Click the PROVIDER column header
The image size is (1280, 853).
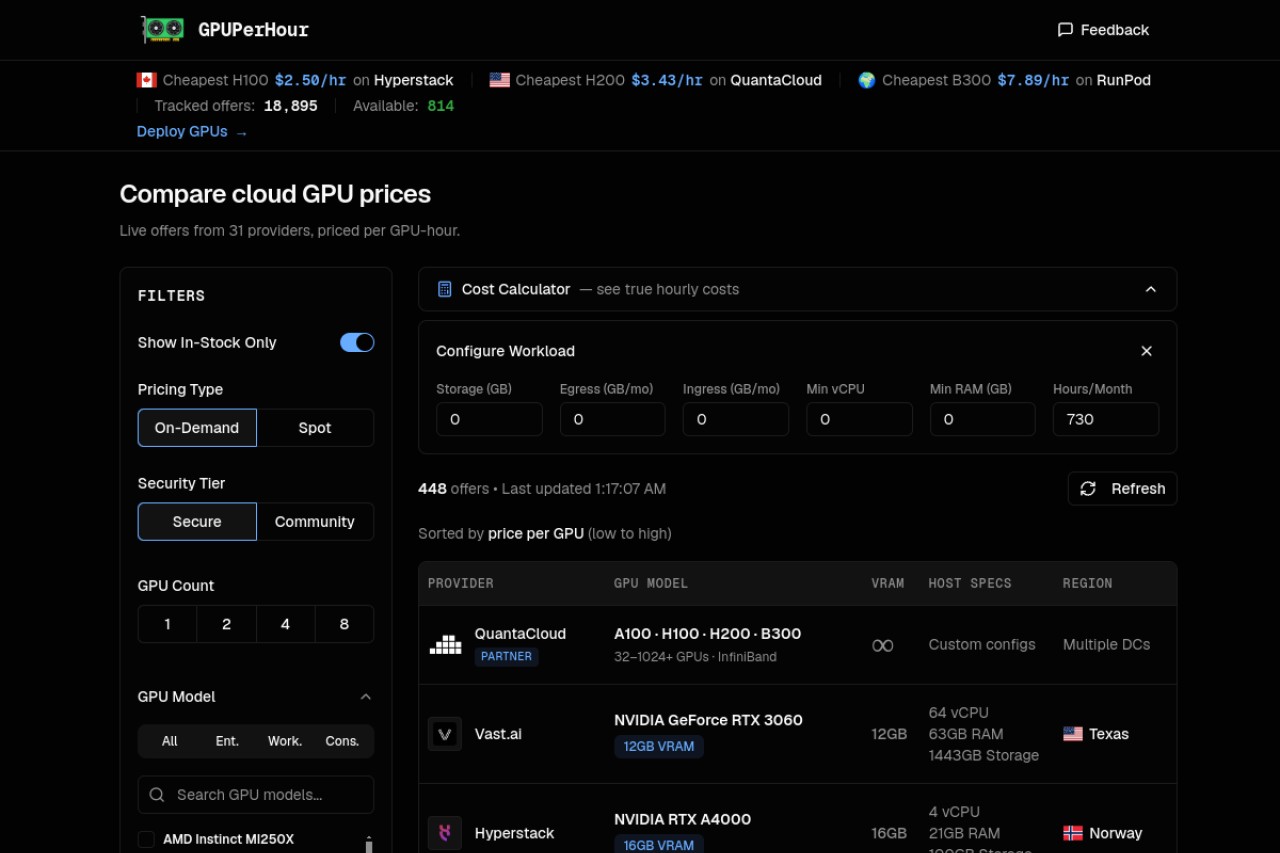pyautogui.click(x=461, y=583)
